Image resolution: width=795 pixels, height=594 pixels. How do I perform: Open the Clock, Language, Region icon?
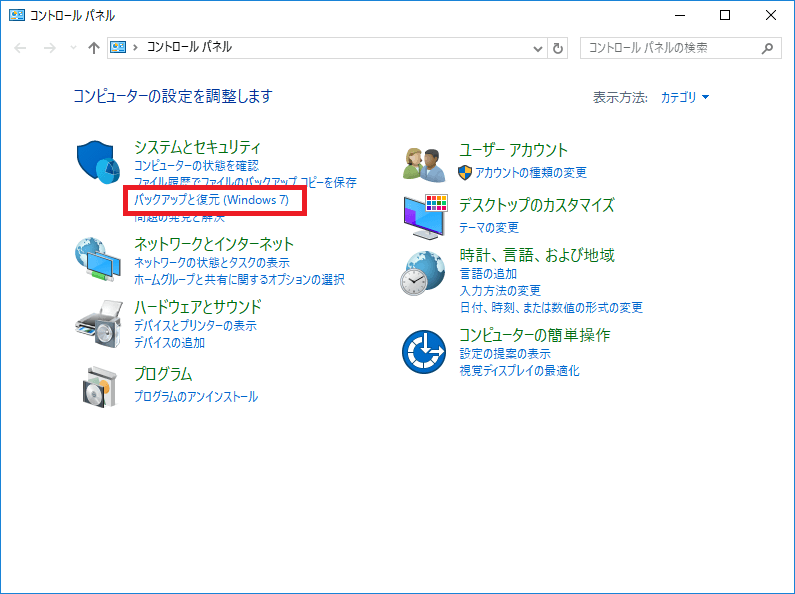pyautogui.click(x=423, y=273)
